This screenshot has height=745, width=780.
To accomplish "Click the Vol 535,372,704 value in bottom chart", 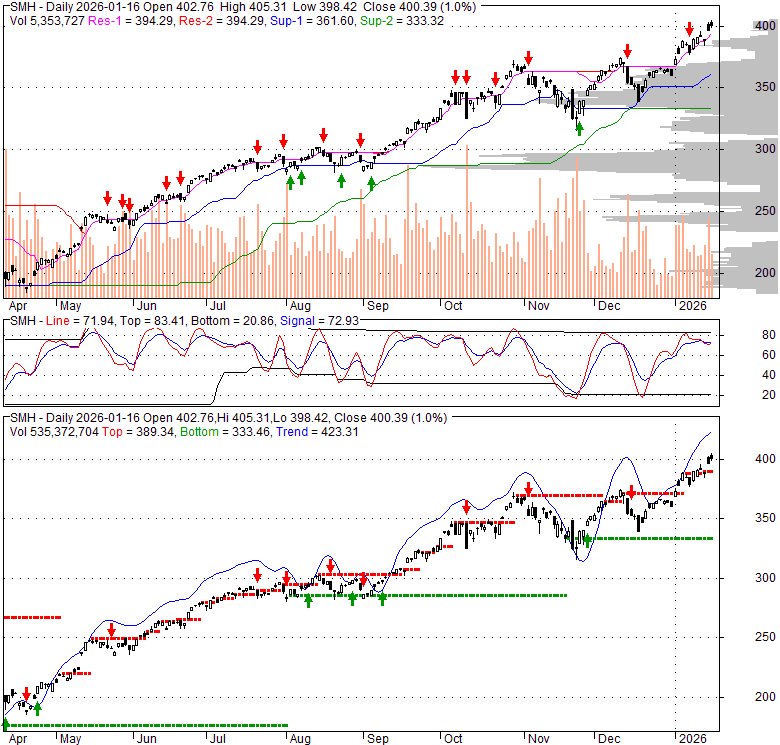I will click(54, 432).
